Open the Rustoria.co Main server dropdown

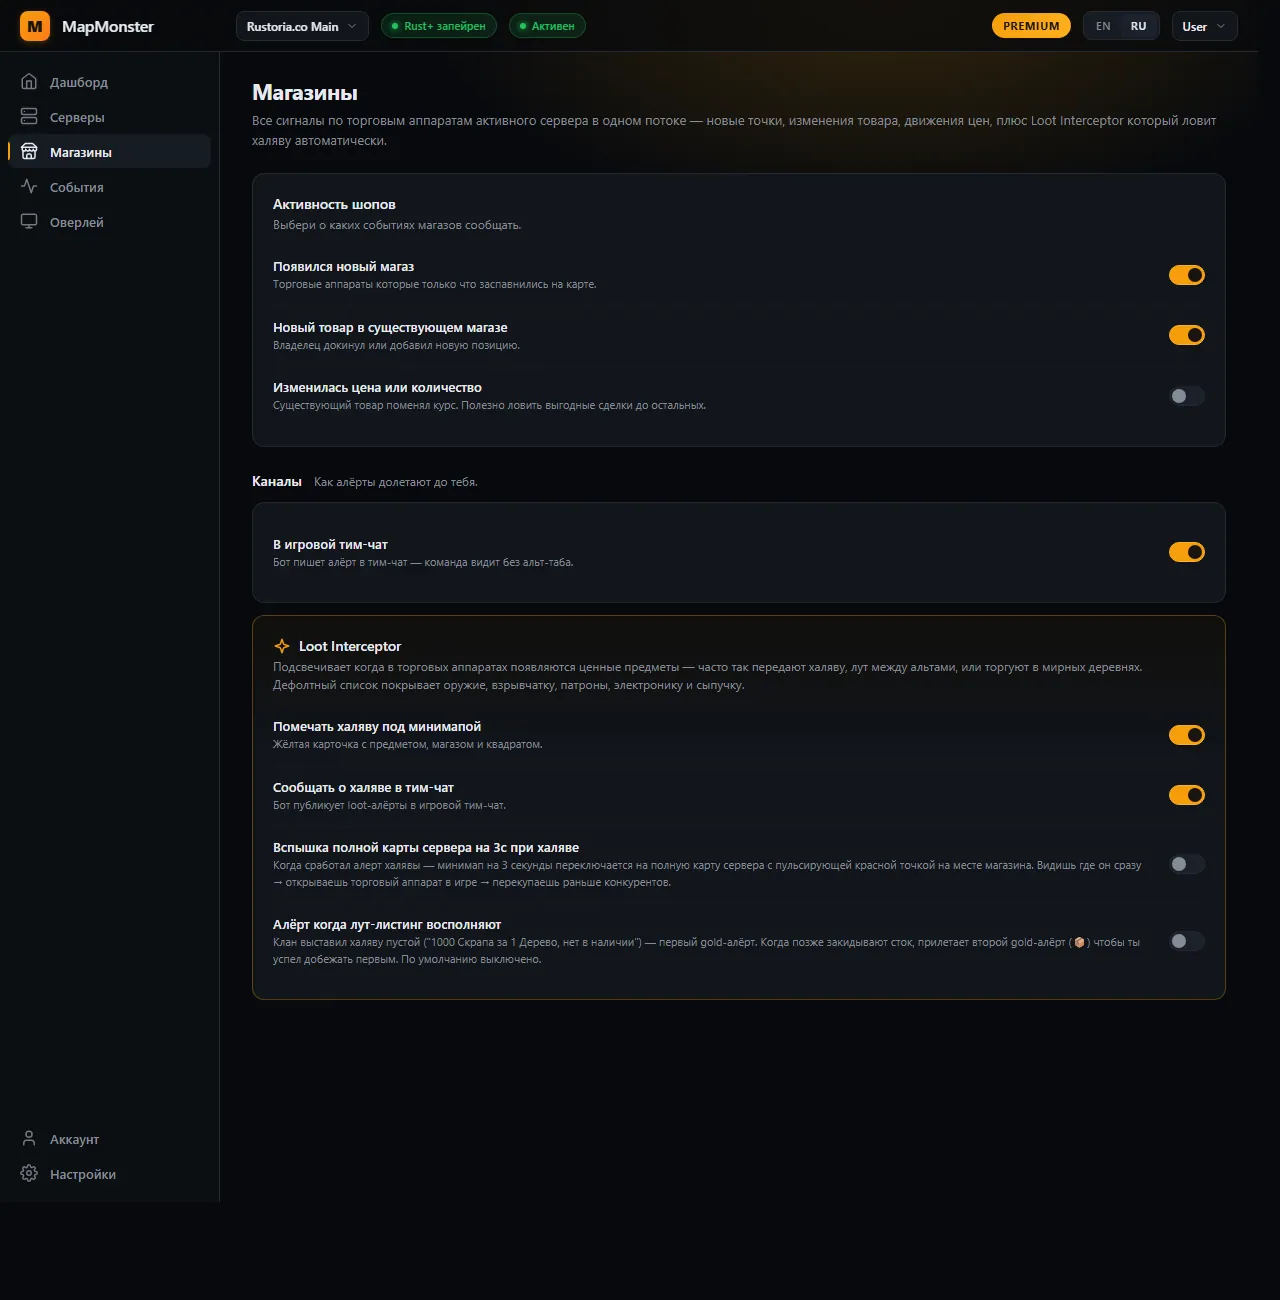pyautogui.click(x=302, y=26)
